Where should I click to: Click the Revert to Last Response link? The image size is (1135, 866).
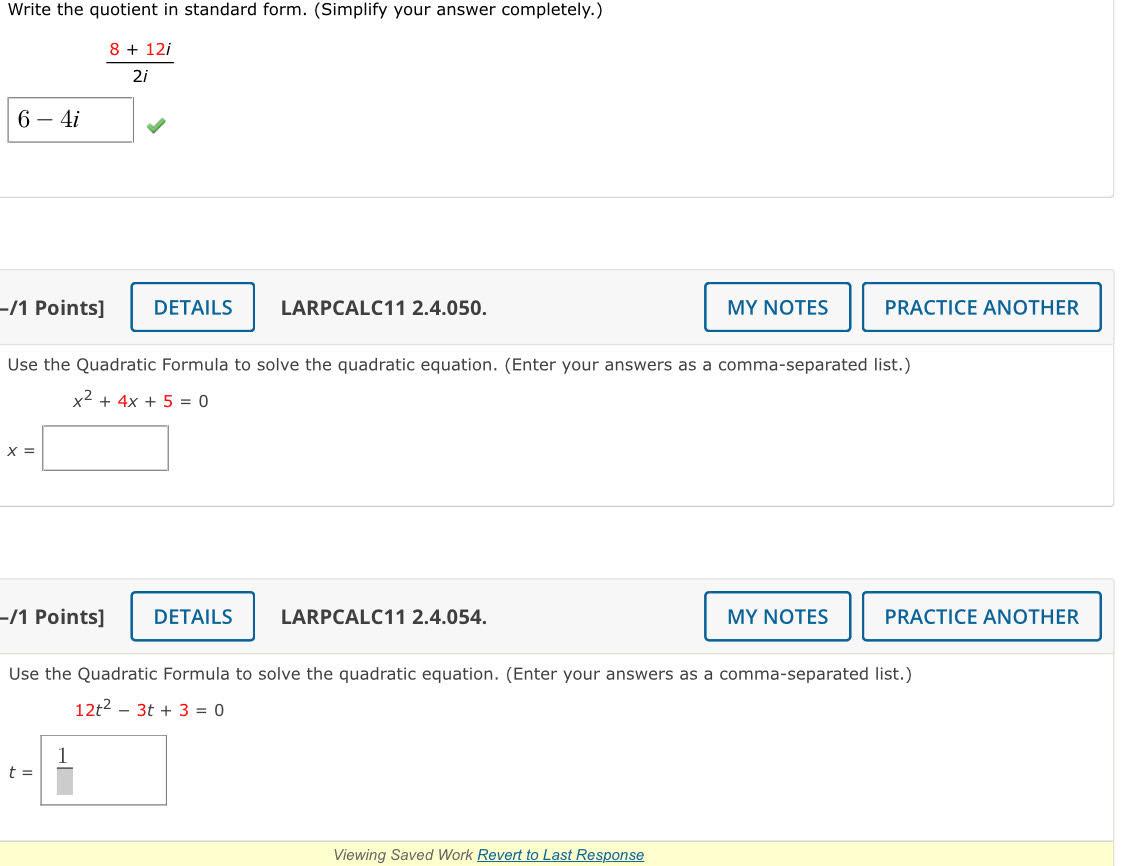[x=559, y=855]
